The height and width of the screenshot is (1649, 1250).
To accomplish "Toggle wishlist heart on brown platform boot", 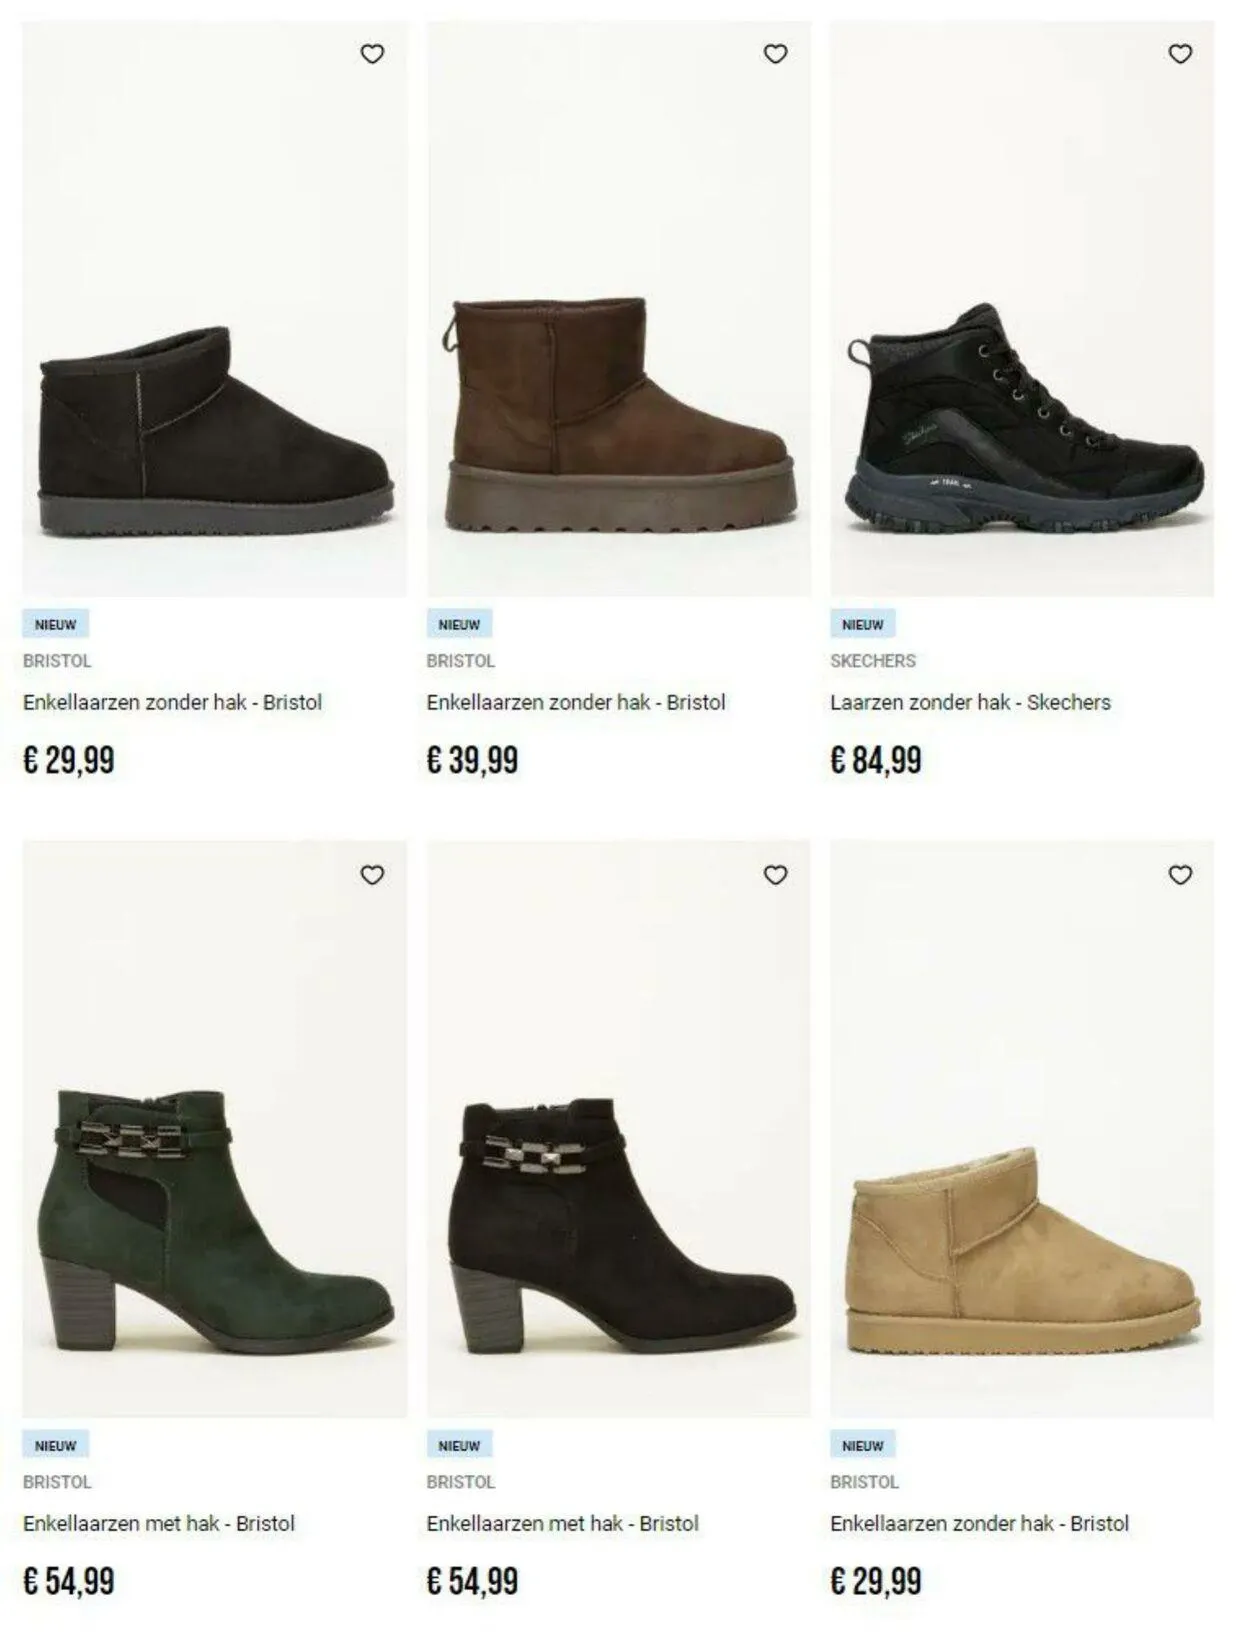I will pyautogui.click(x=776, y=54).
